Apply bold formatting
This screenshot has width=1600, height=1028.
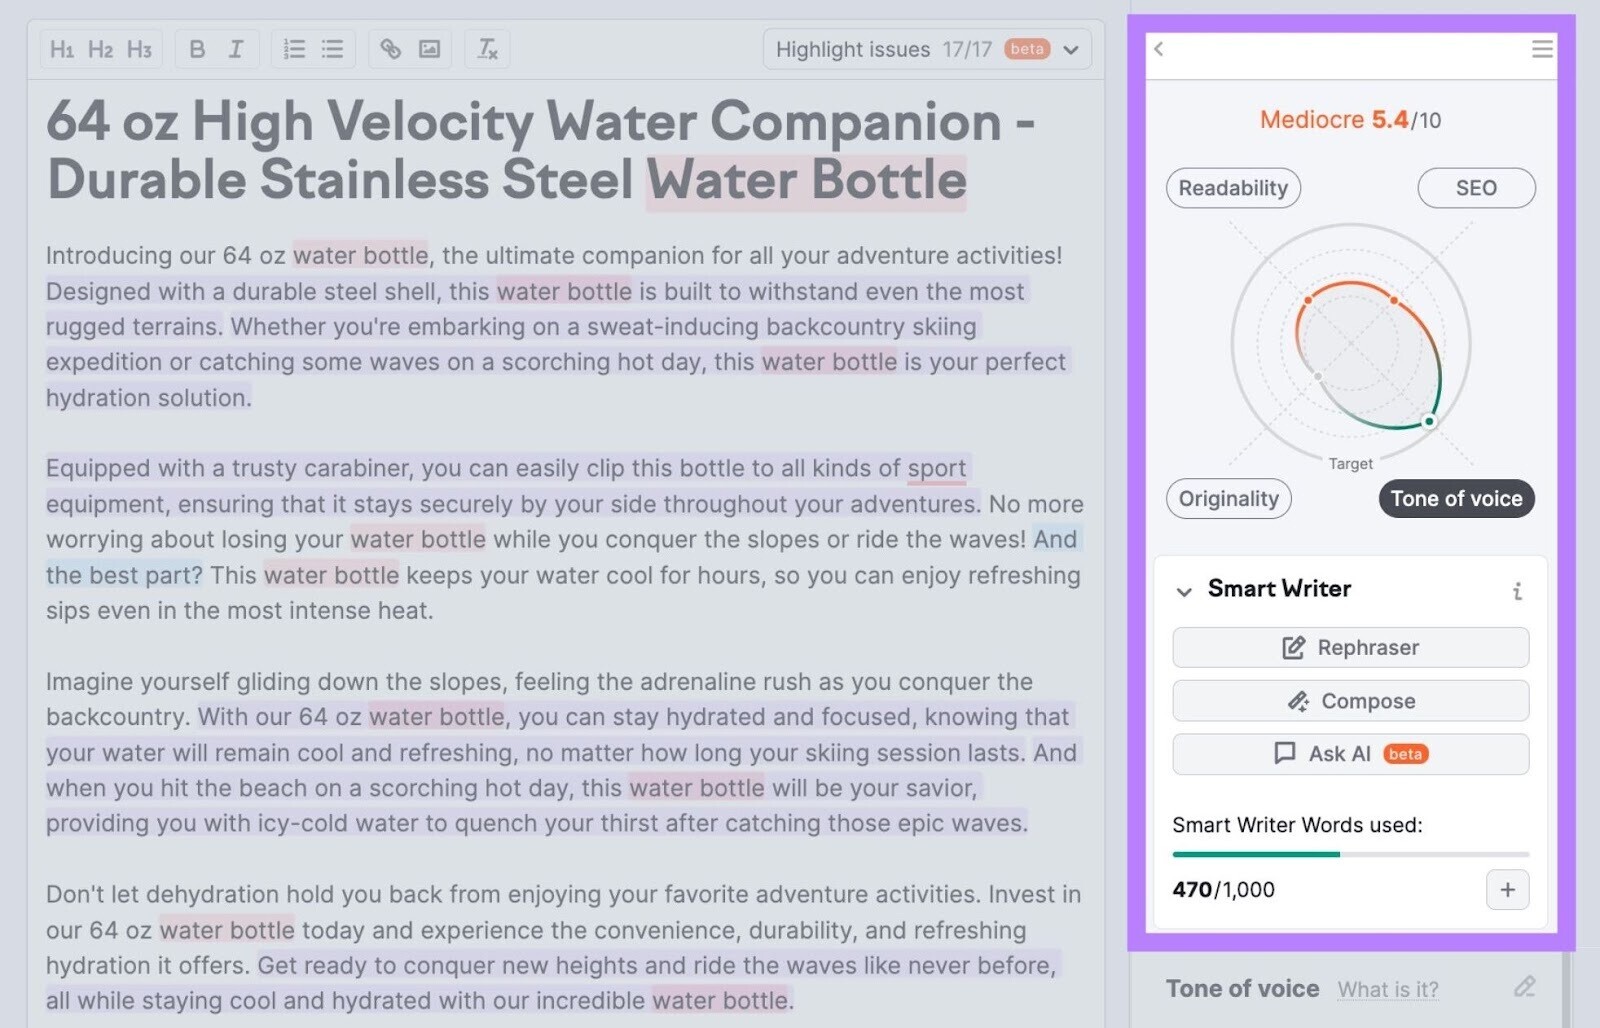point(196,48)
